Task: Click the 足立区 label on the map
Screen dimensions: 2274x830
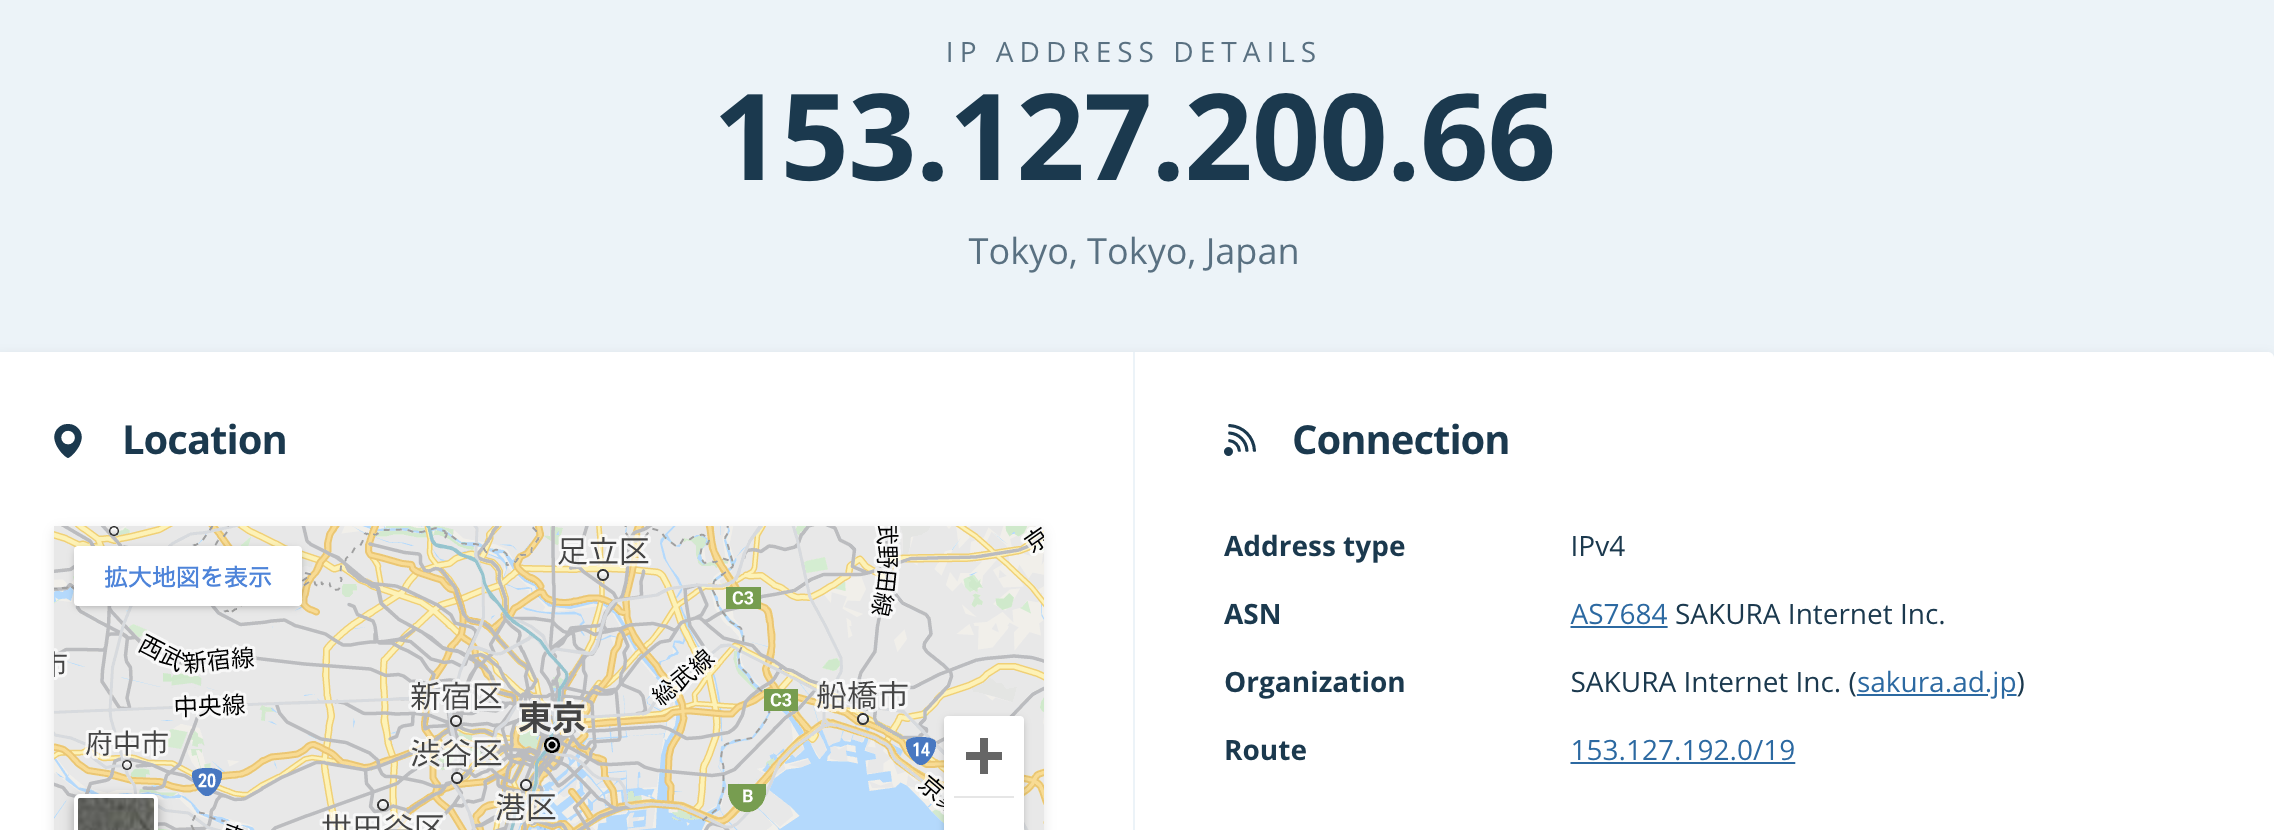Action: pos(603,551)
